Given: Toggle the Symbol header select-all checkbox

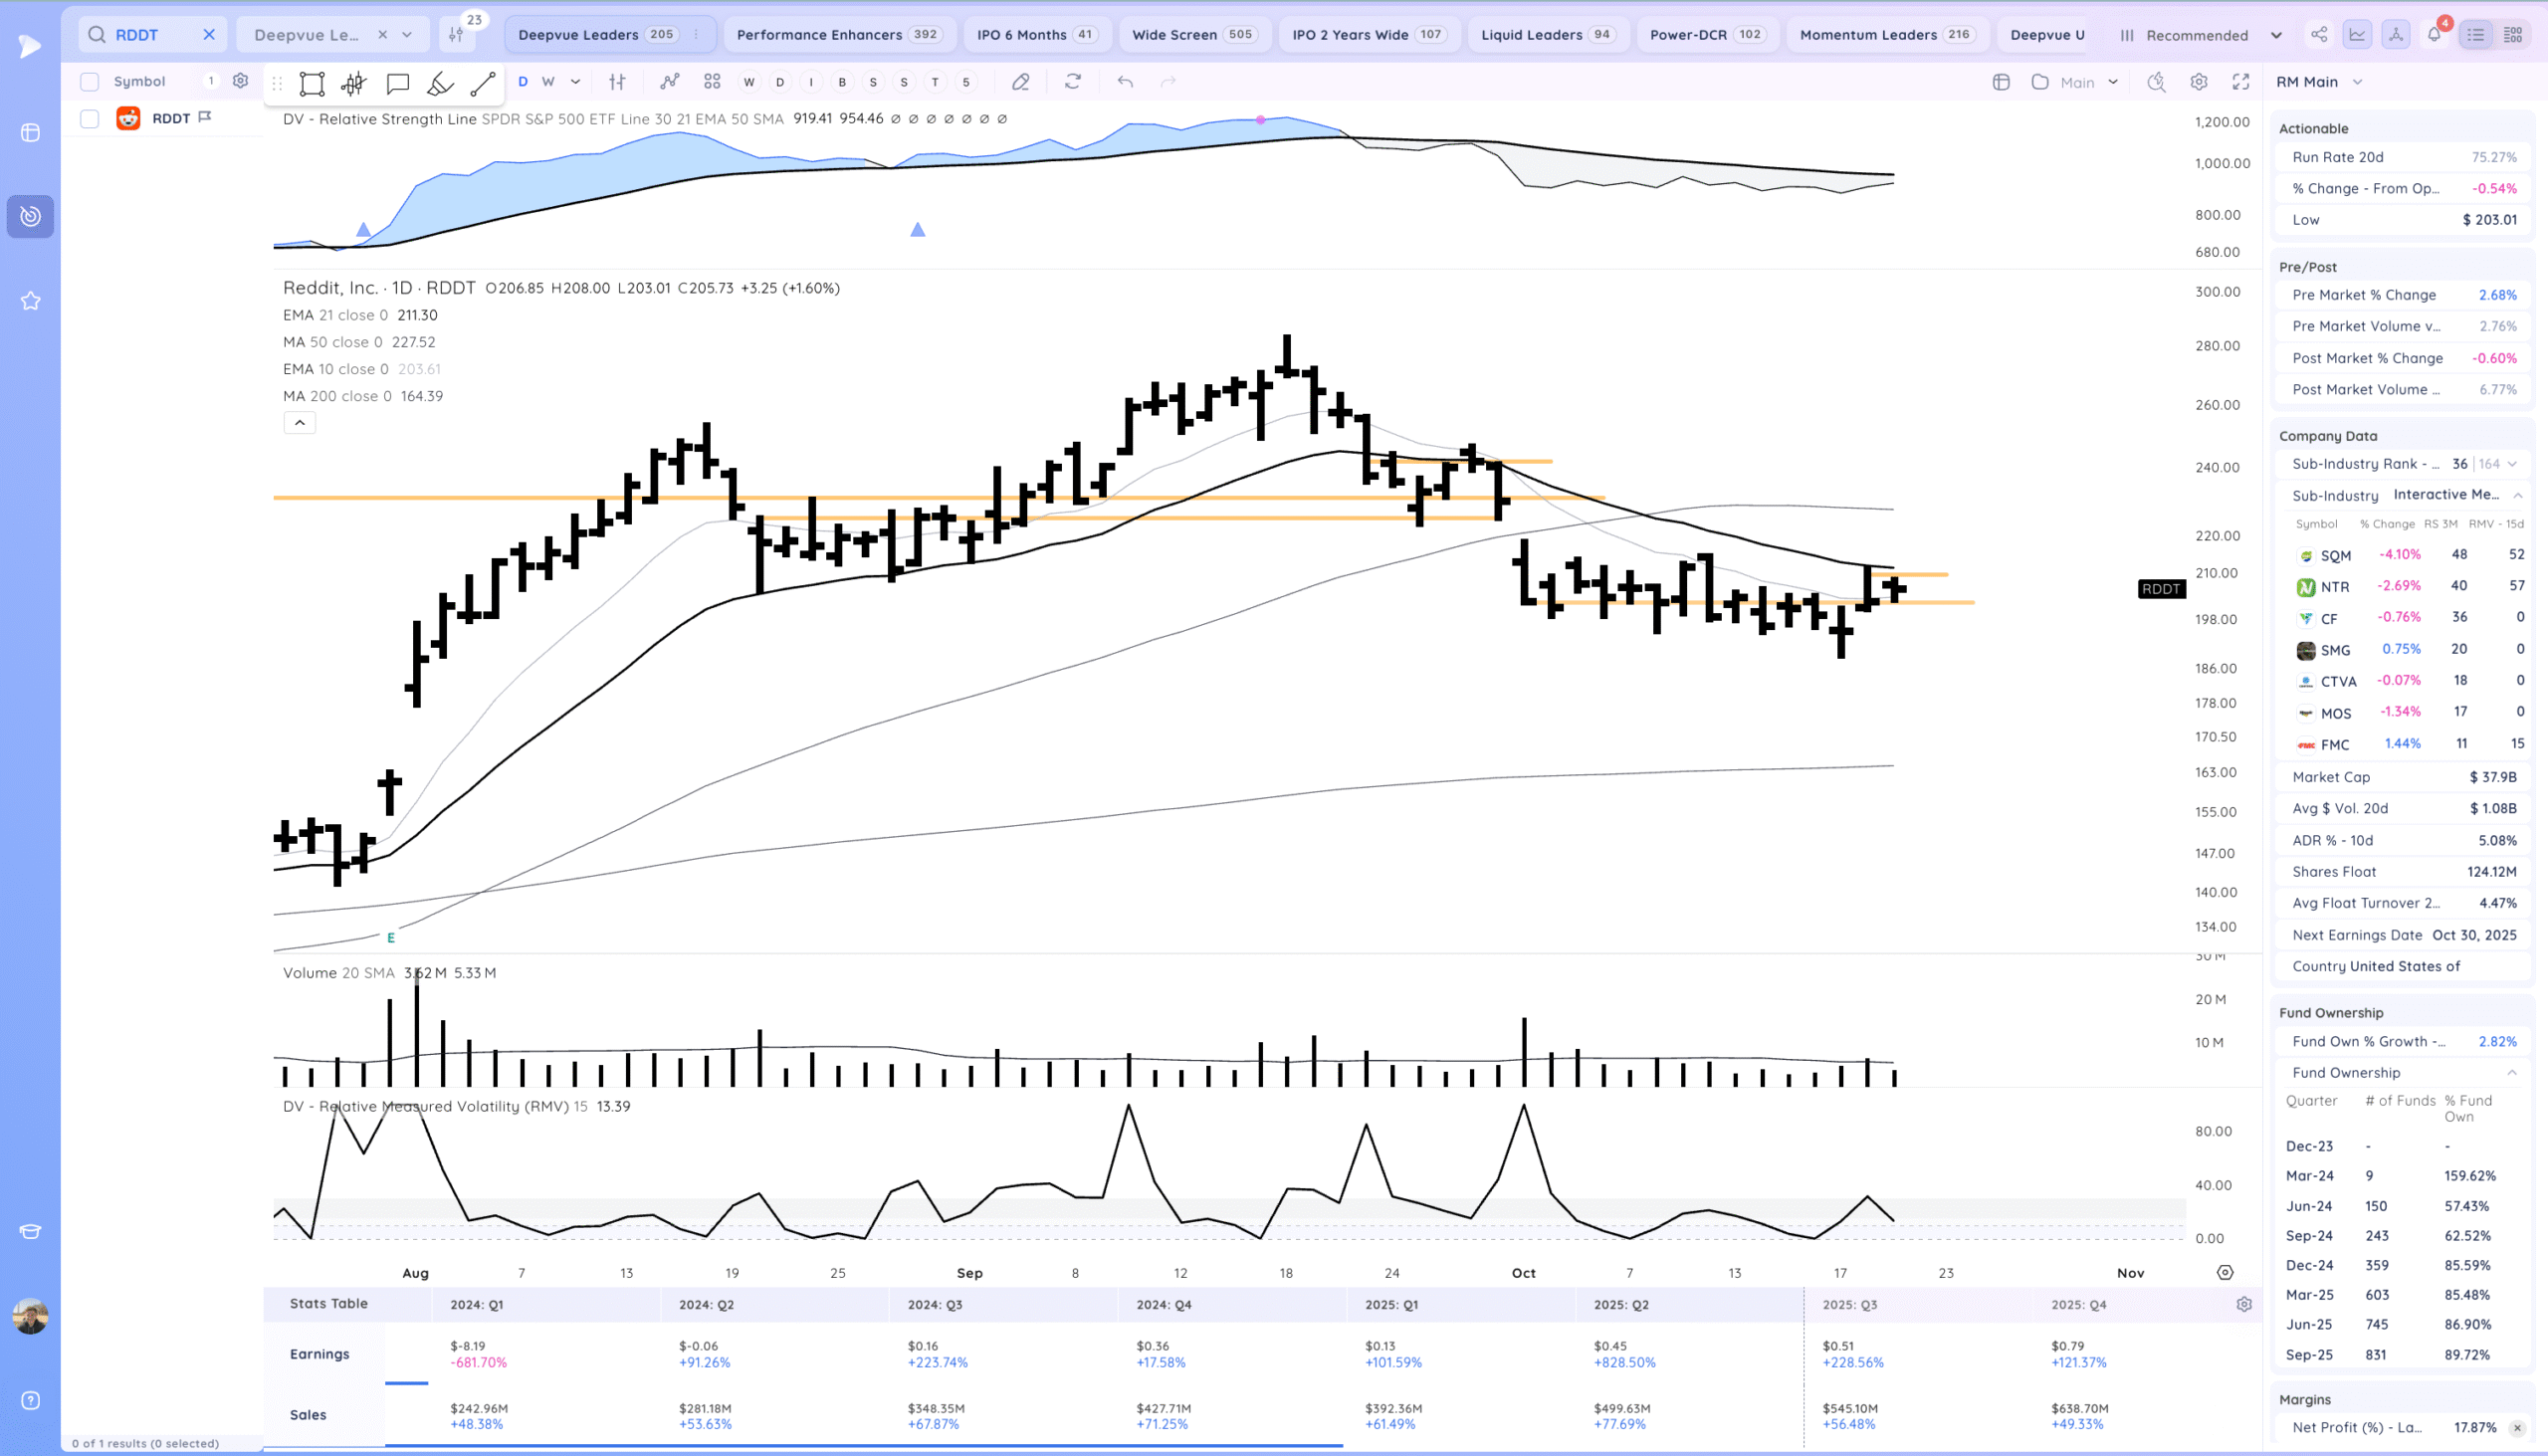Looking at the screenshot, I should tap(90, 82).
